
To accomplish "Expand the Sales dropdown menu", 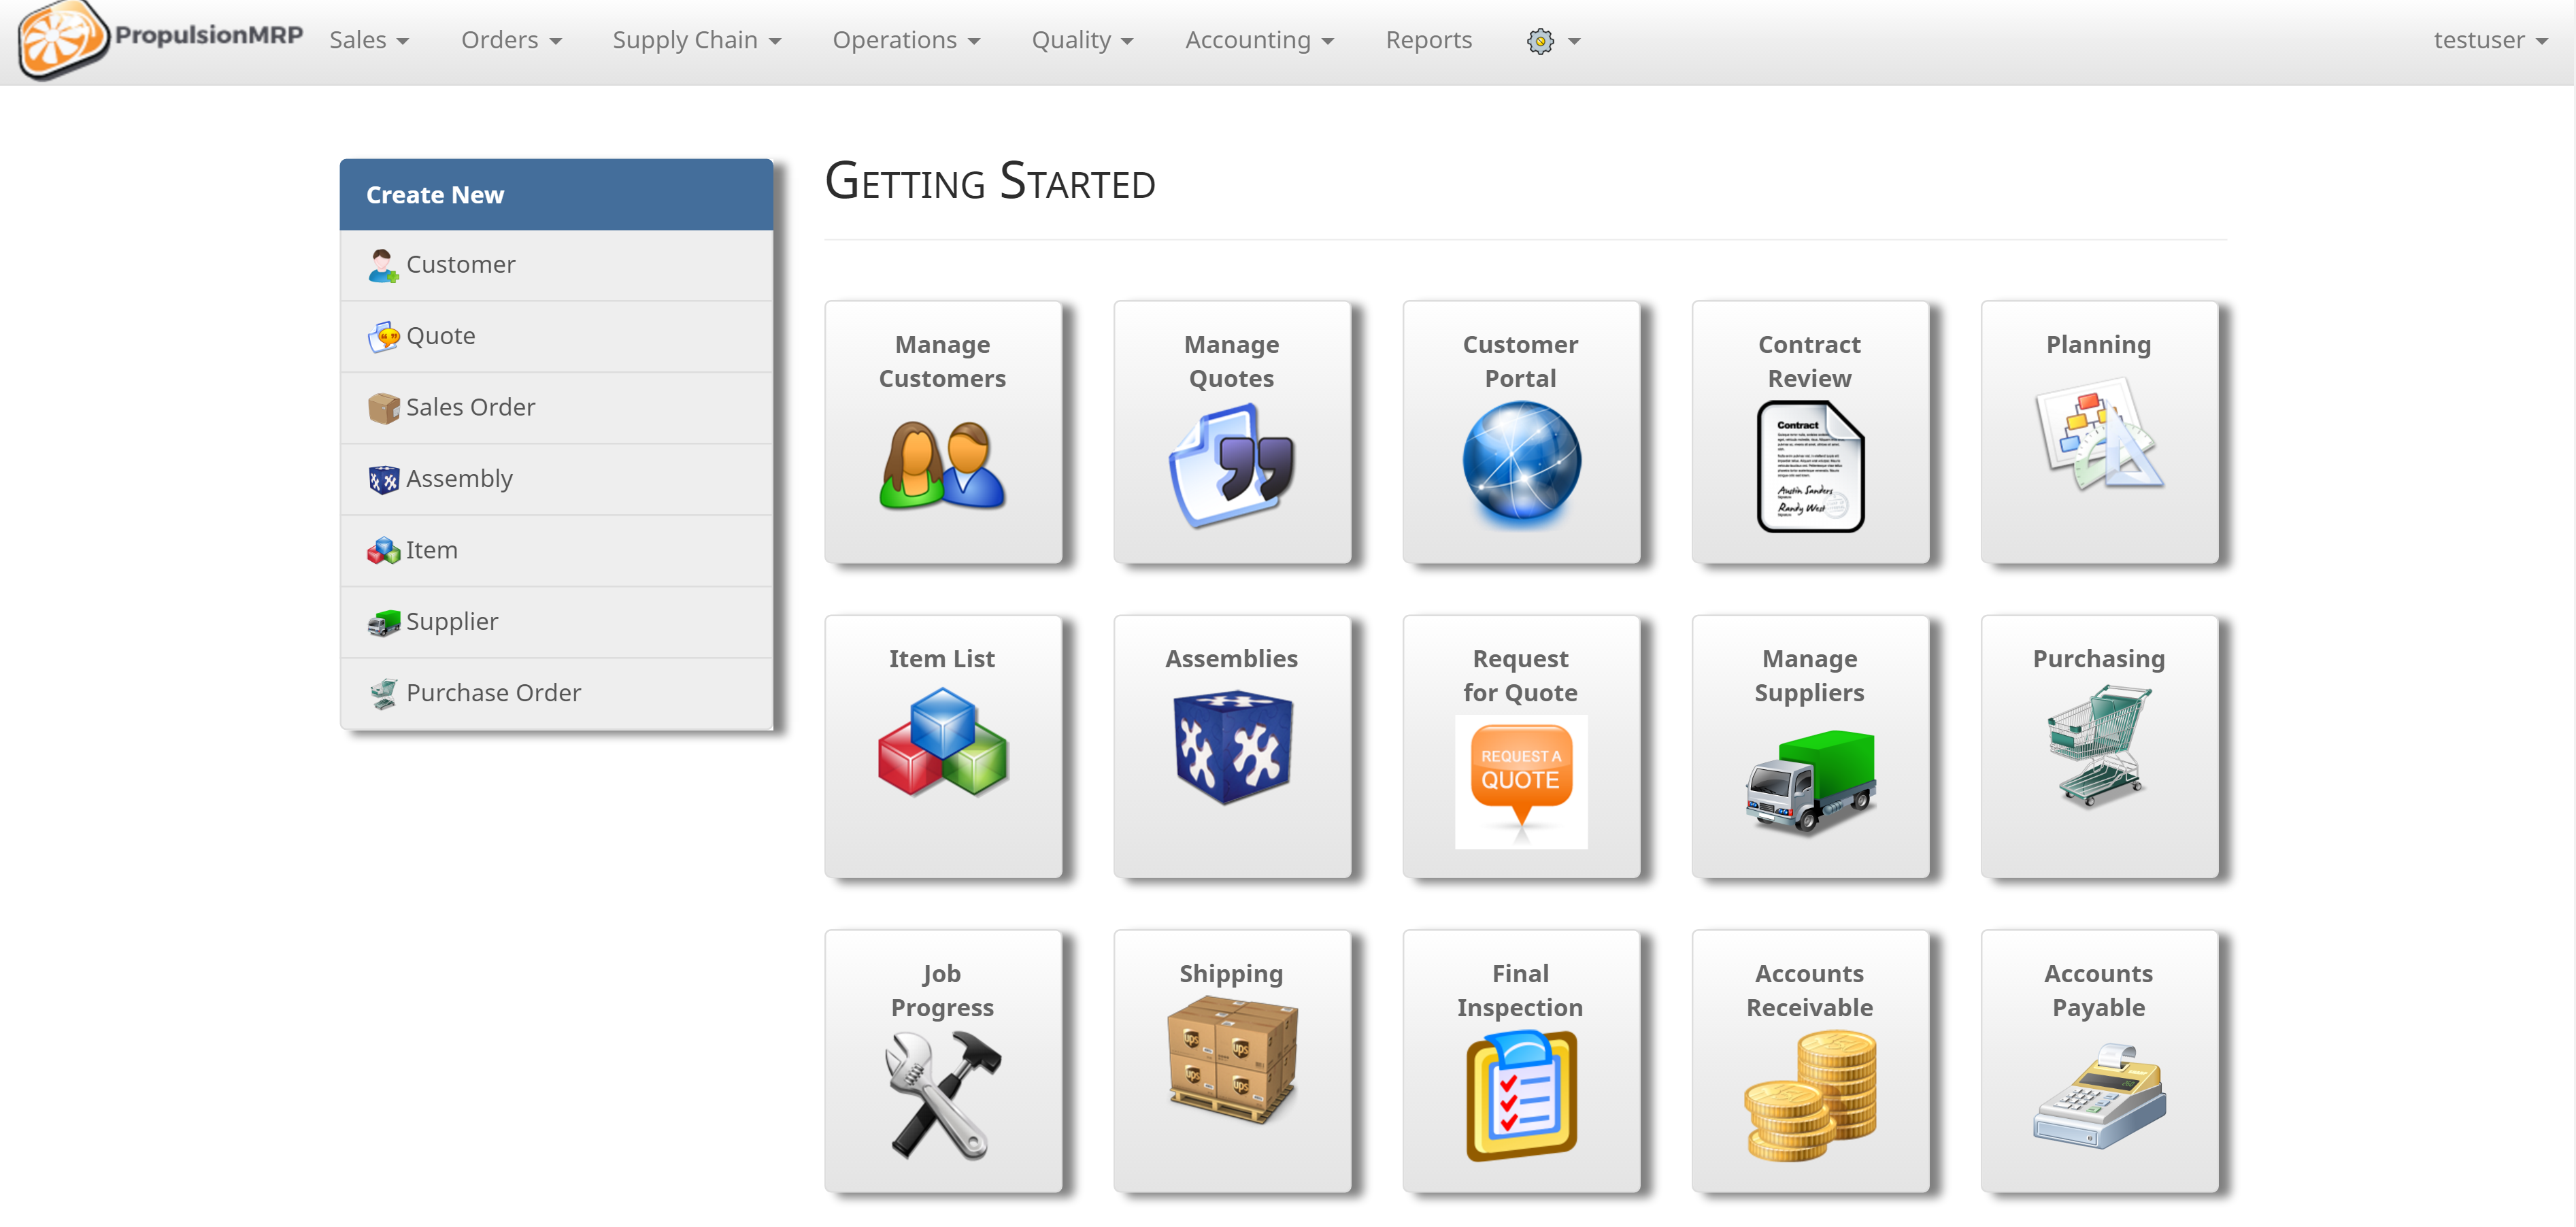I will [x=368, y=40].
